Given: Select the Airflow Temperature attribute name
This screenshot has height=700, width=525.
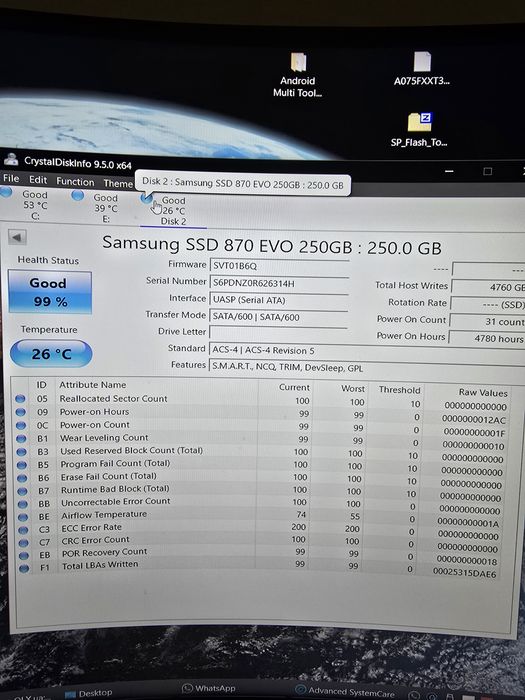Looking at the screenshot, I should coord(104,515).
